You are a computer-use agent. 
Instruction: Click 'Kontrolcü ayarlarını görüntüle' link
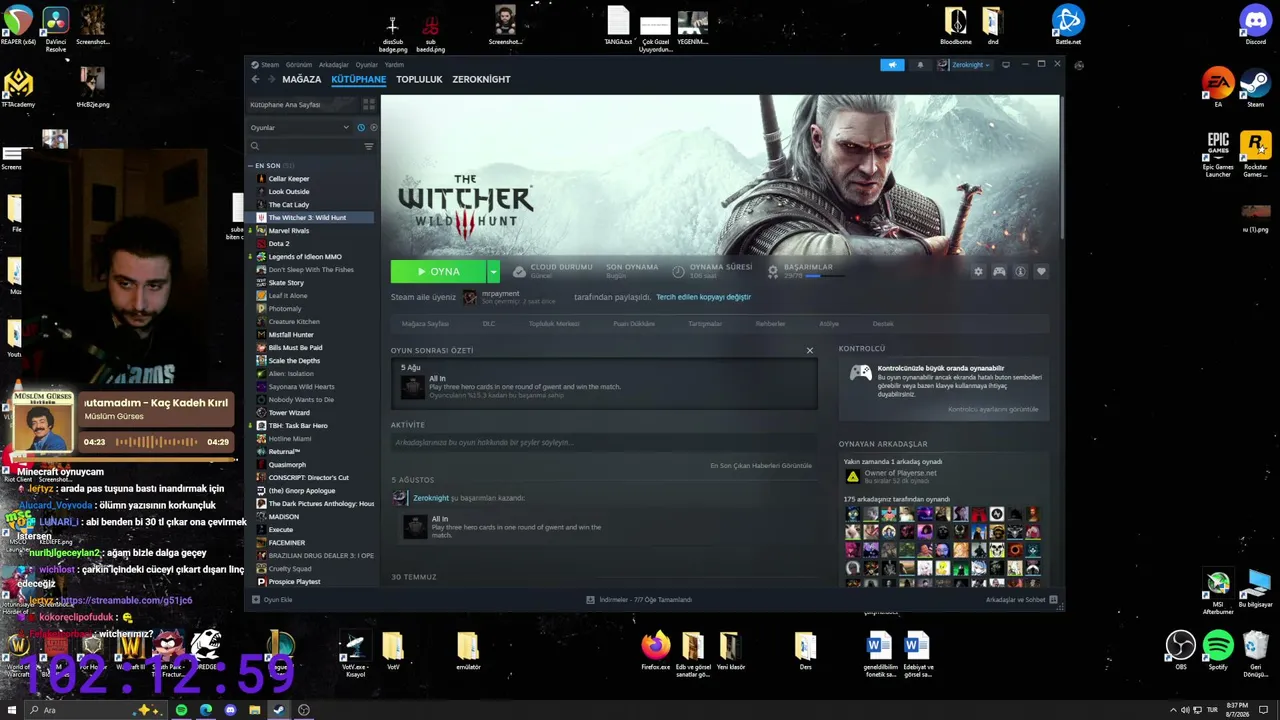click(993, 409)
